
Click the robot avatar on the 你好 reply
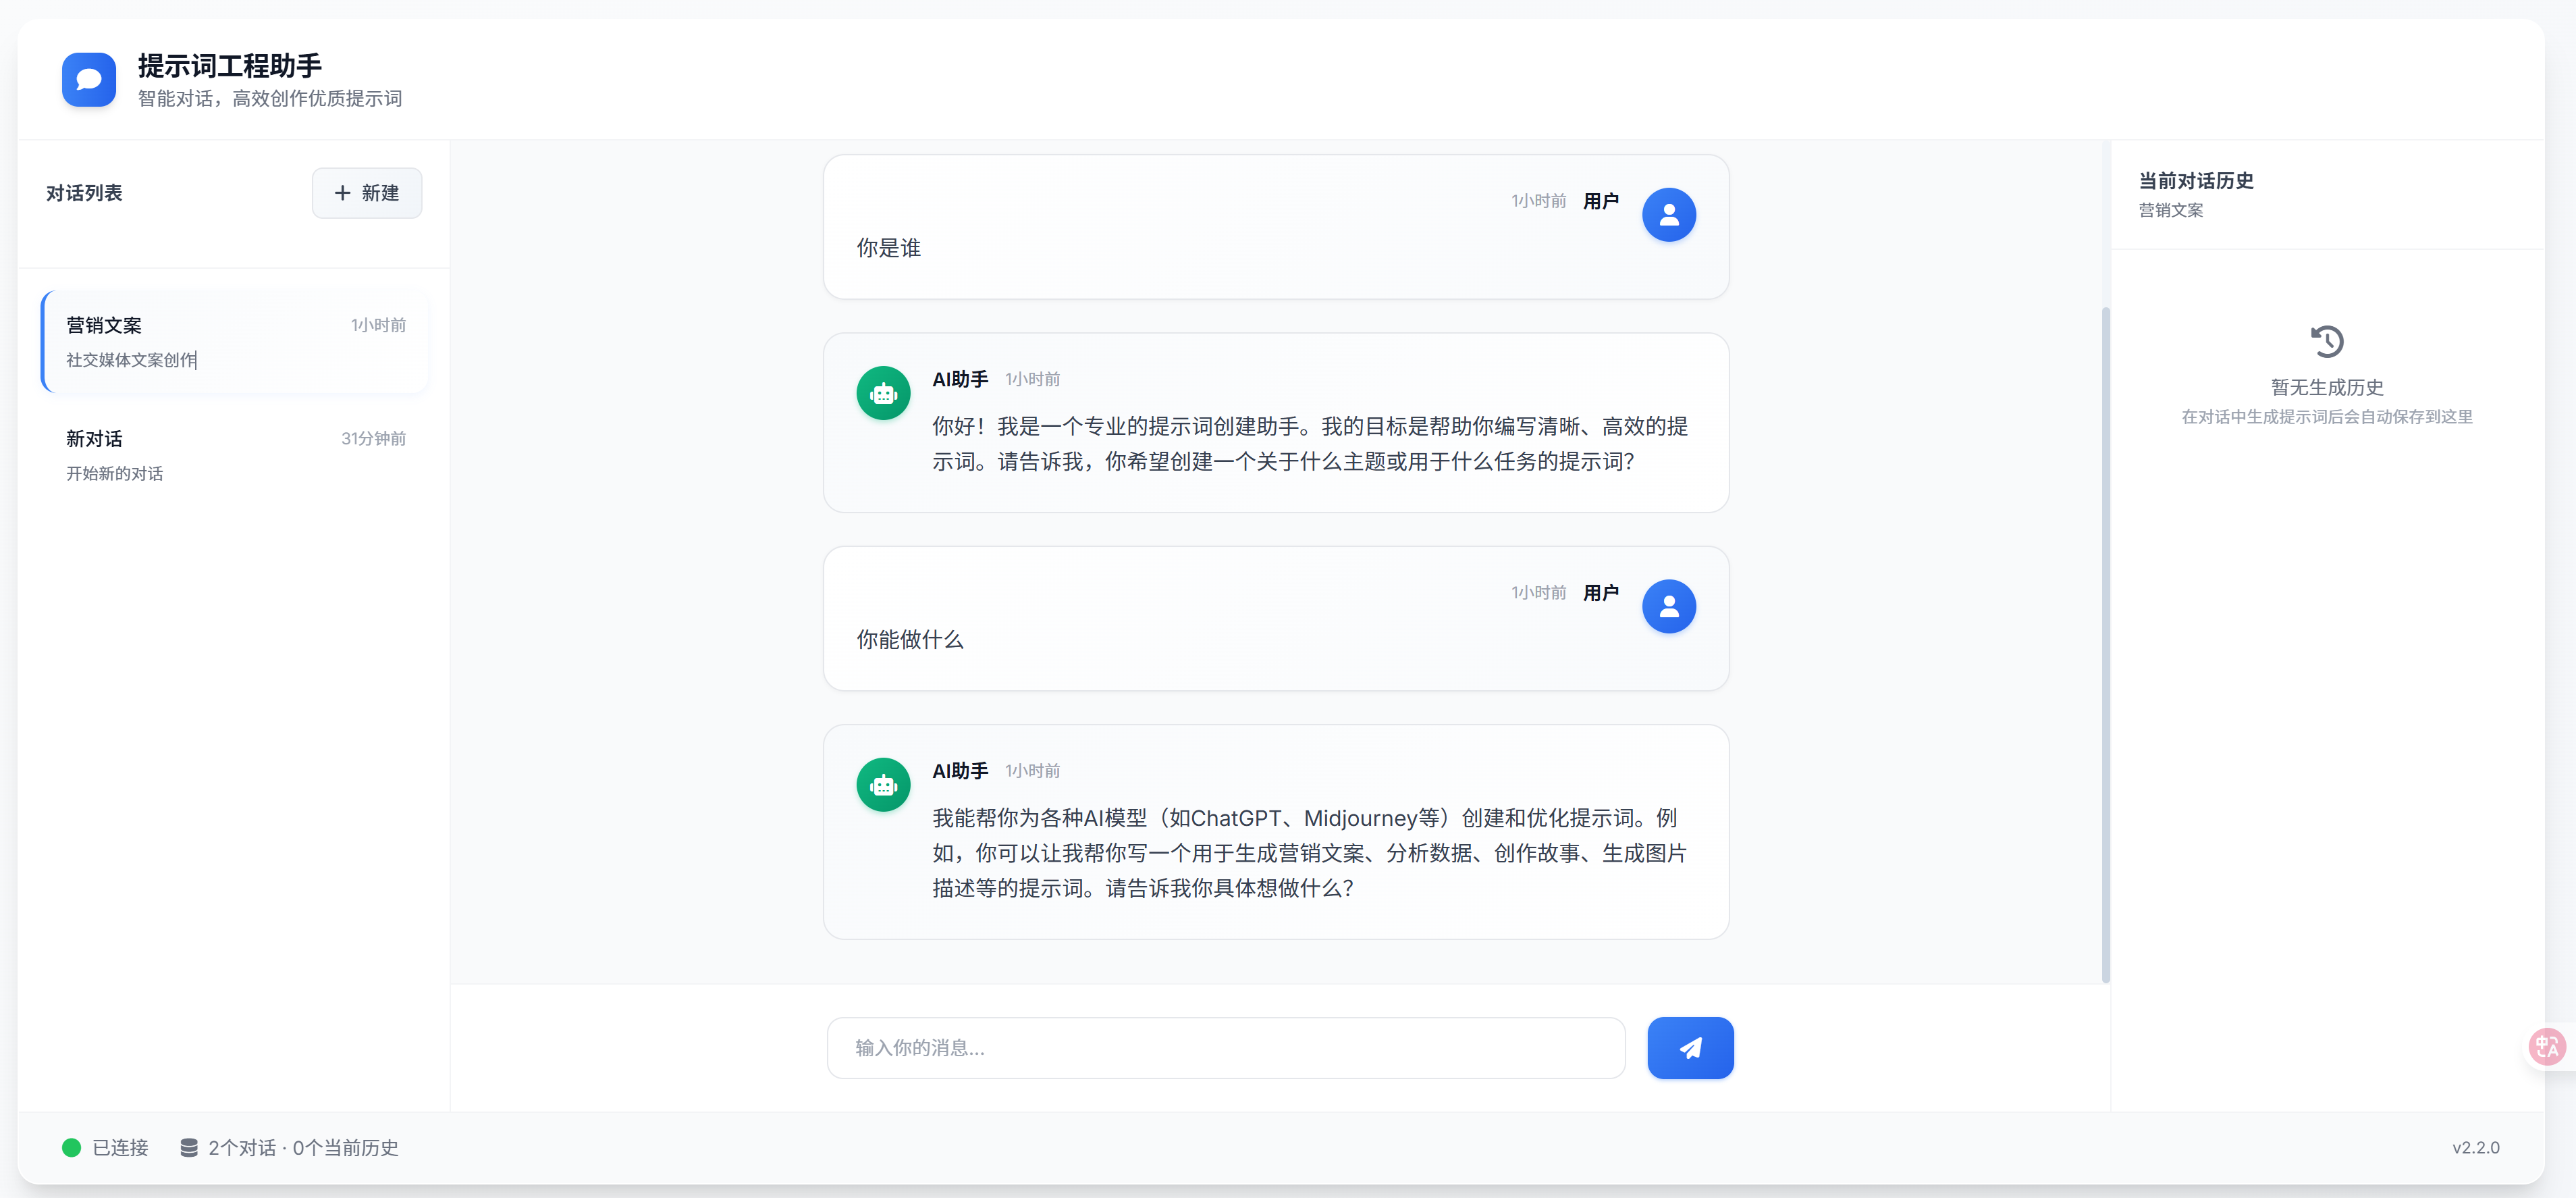883,393
